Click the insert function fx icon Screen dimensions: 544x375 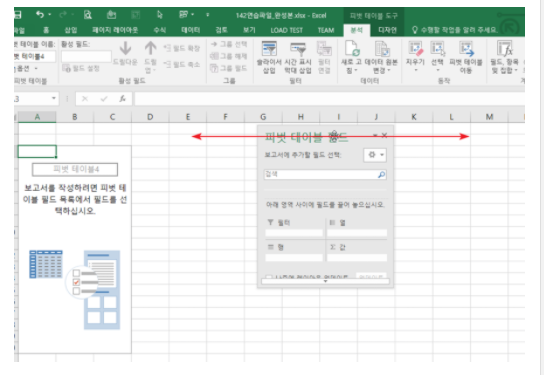coord(122,99)
